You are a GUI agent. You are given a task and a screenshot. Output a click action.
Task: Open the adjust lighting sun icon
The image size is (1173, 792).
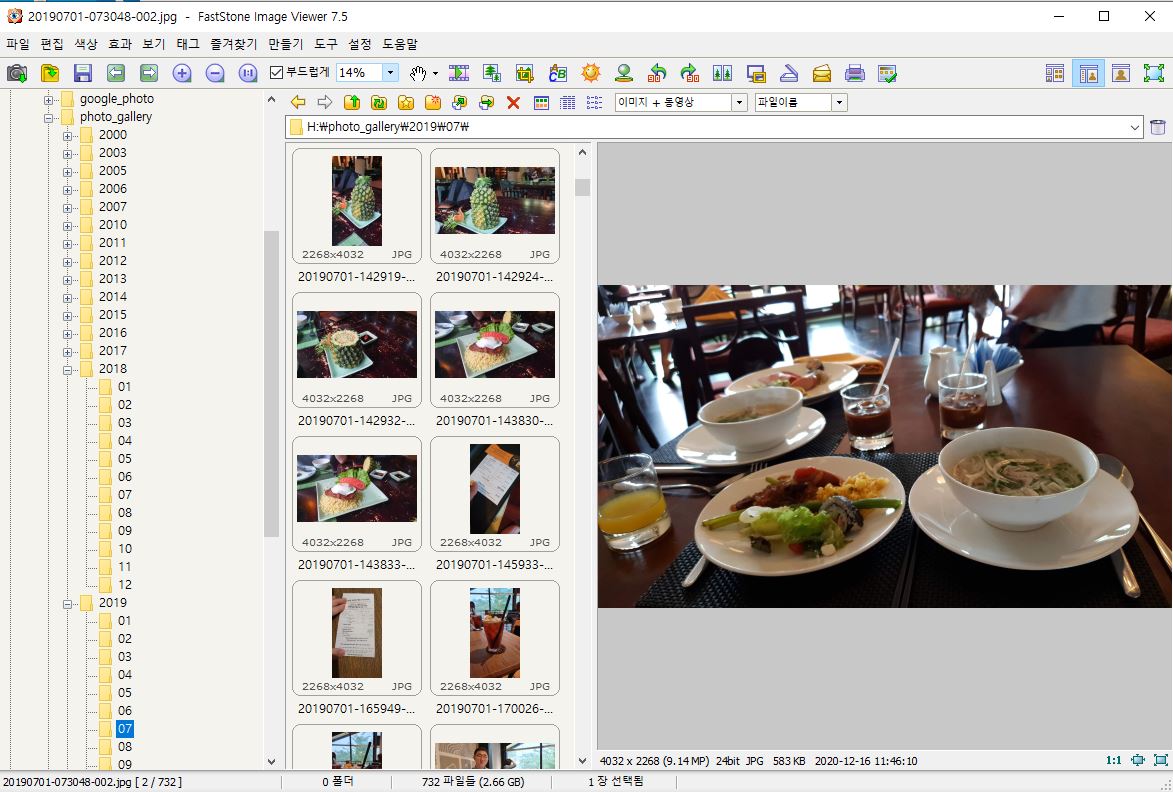(591, 73)
